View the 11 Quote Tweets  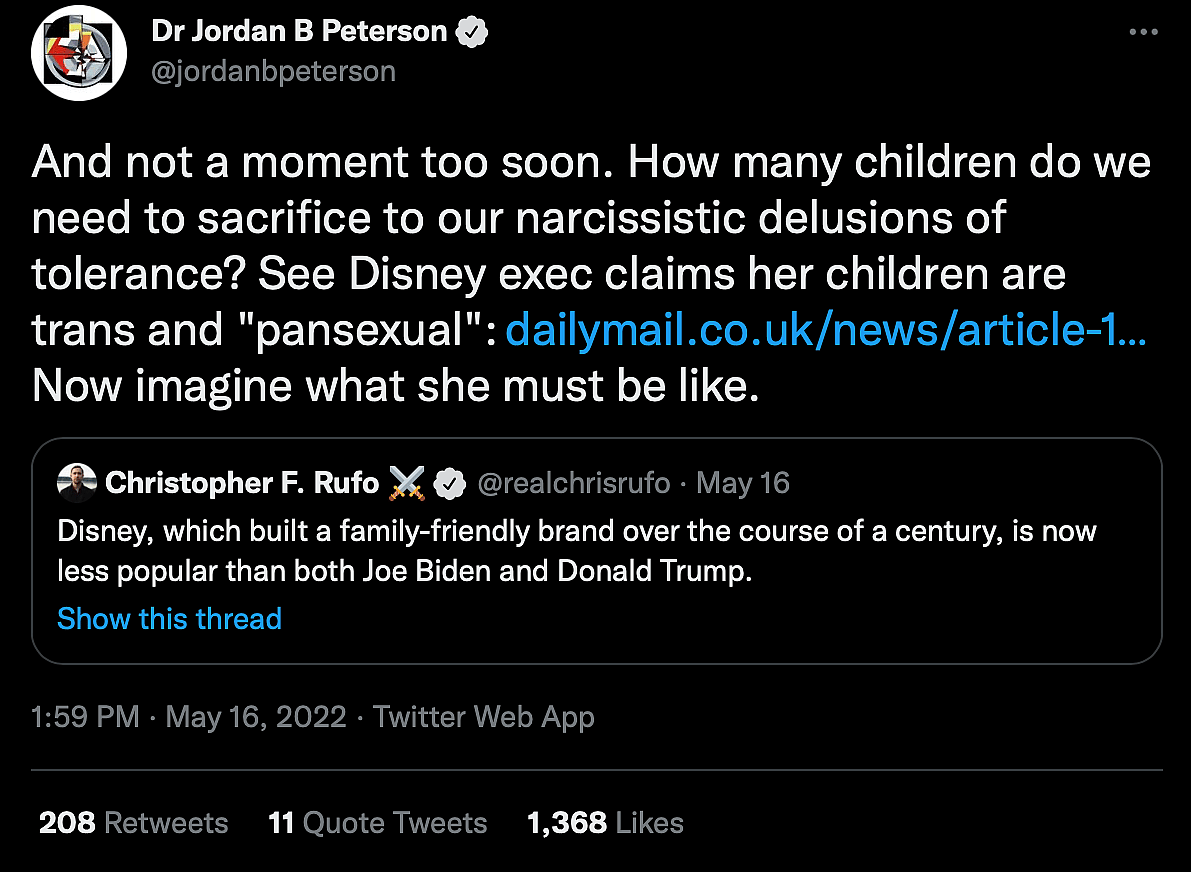(377, 823)
